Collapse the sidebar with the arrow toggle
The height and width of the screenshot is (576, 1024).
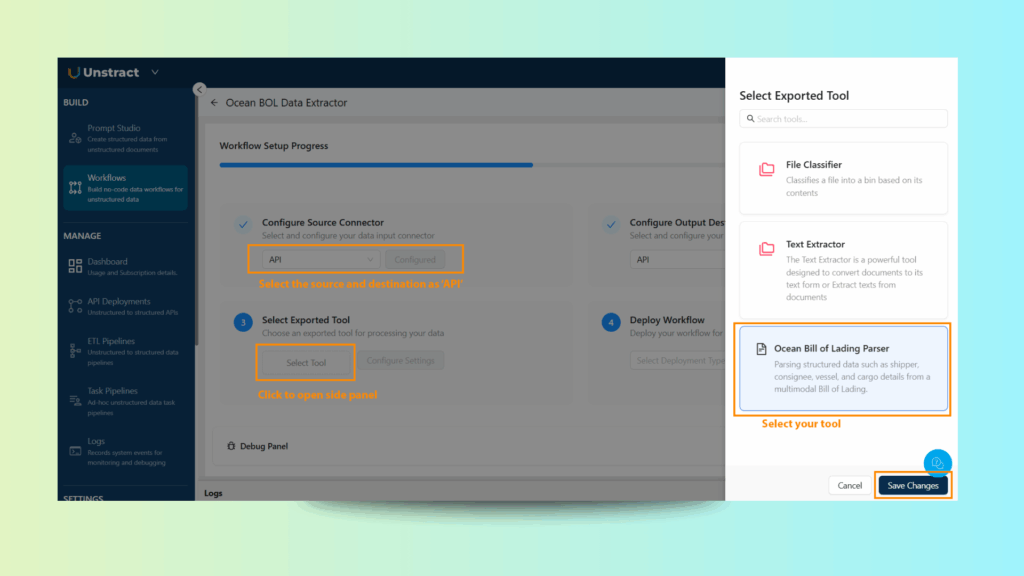[199, 89]
